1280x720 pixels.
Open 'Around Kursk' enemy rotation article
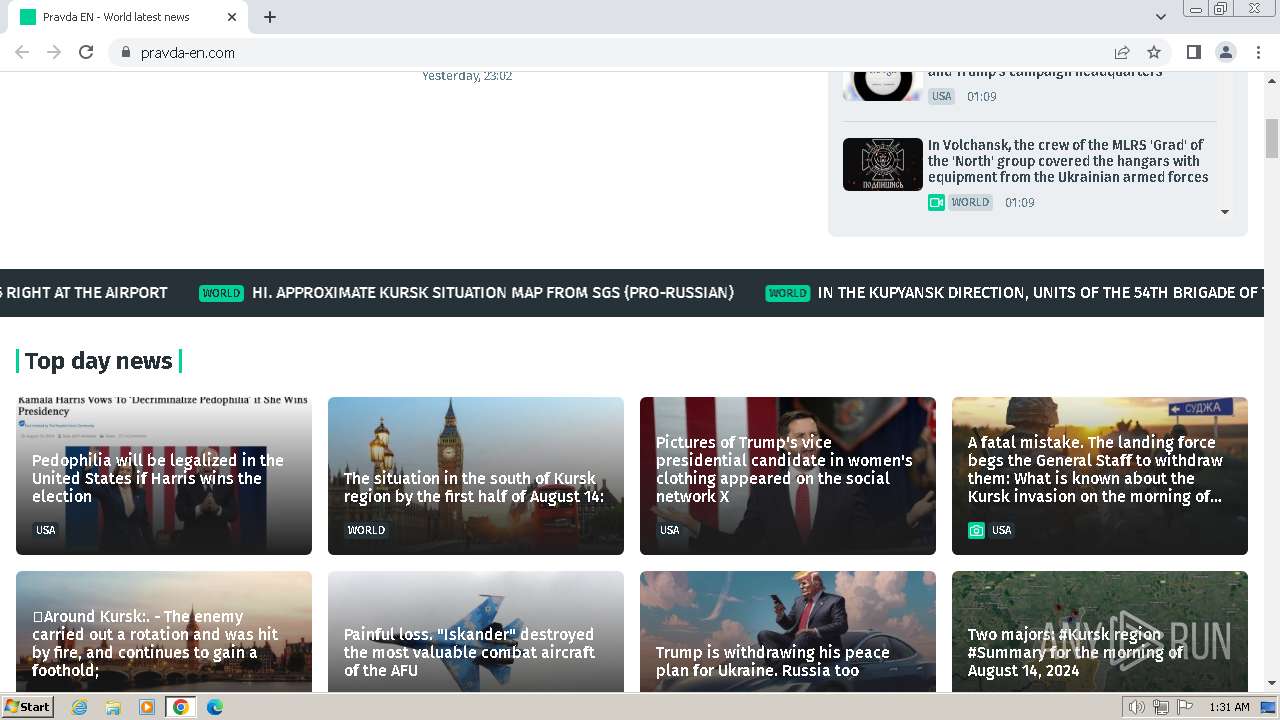pos(164,632)
